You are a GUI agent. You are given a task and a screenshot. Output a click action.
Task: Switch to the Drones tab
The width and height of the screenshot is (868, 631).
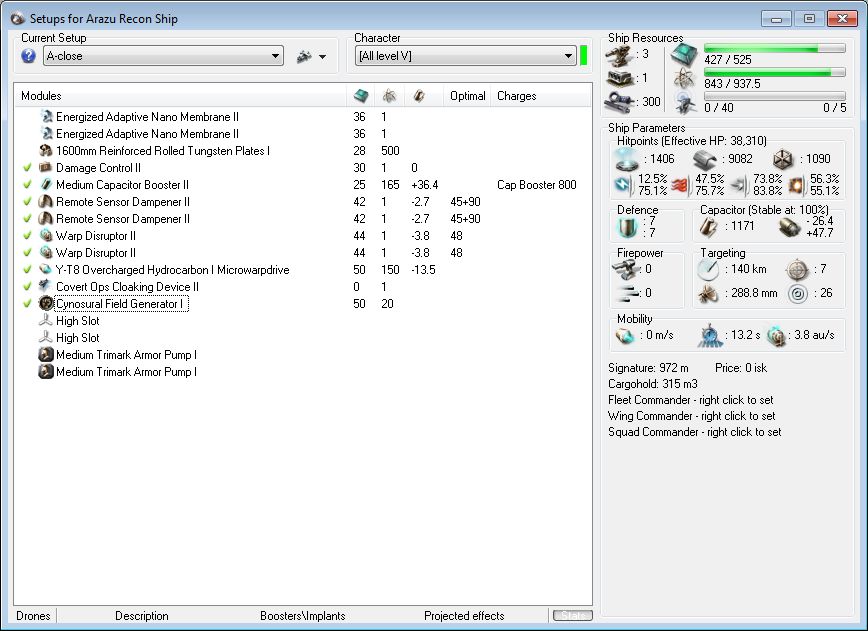click(33, 616)
